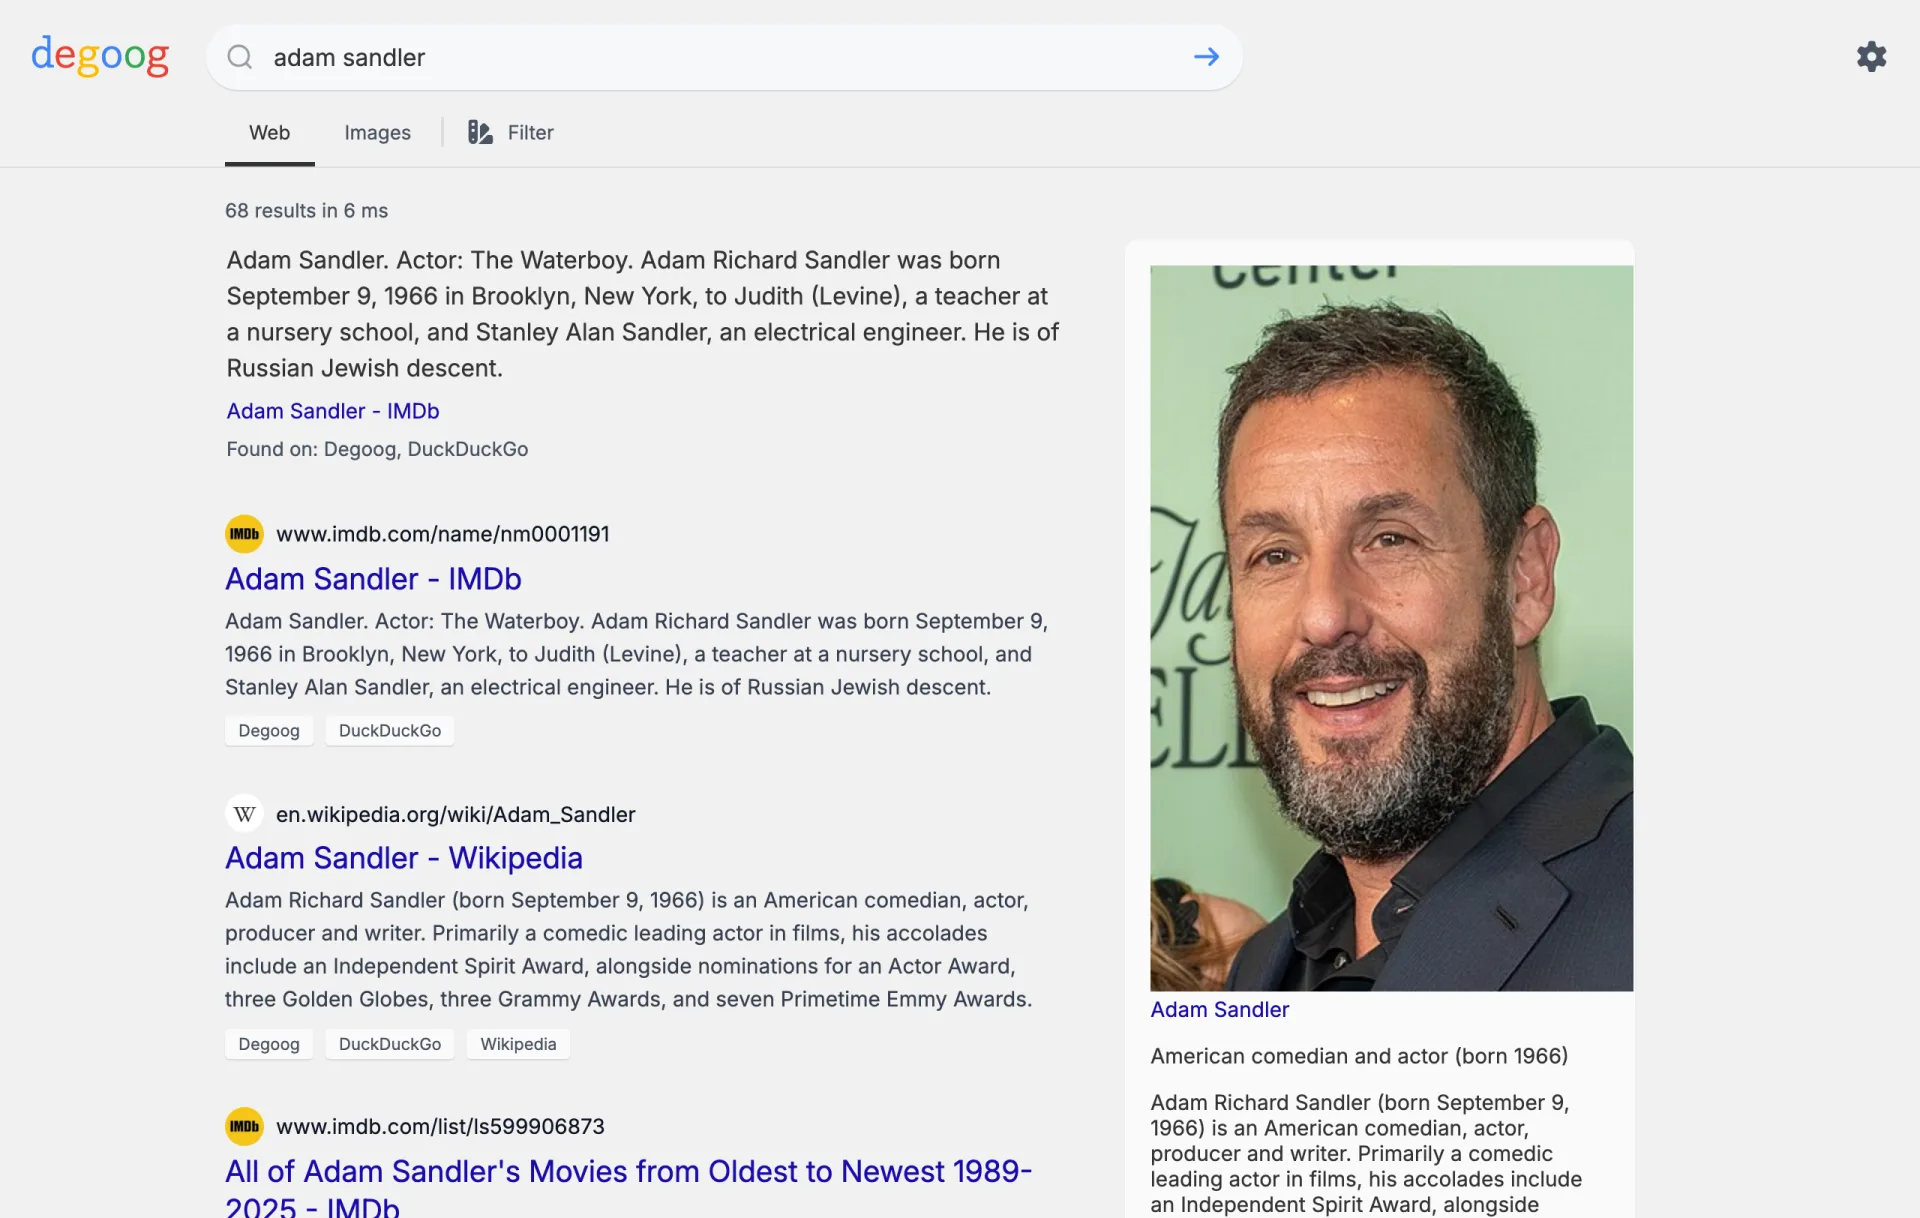The height and width of the screenshot is (1218, 1920).
Task: Click the Degoog tag under the IMDb result
Action: (x=269, y=731)
